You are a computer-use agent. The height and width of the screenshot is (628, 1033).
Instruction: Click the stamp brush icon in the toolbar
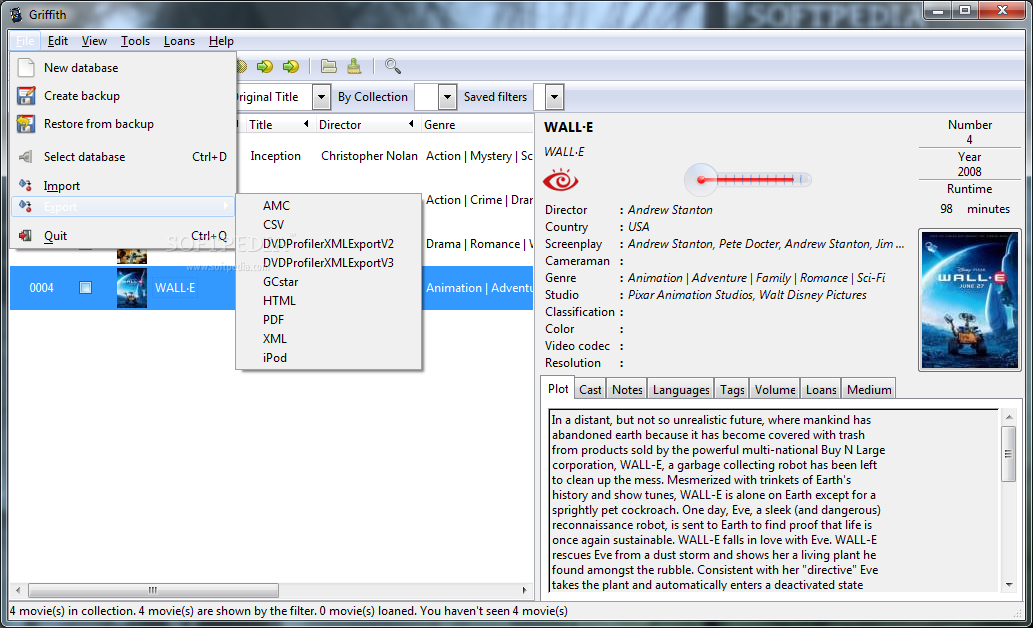pos(354,66)
